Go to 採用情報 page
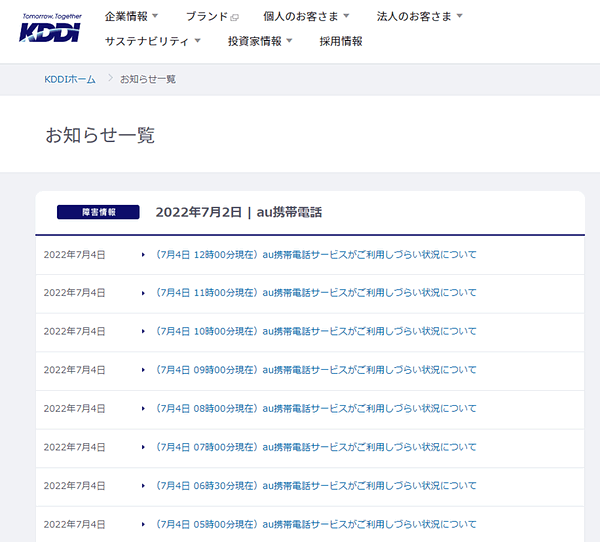The height and width of the screenshot is (542, 600). tap(341, 41)
